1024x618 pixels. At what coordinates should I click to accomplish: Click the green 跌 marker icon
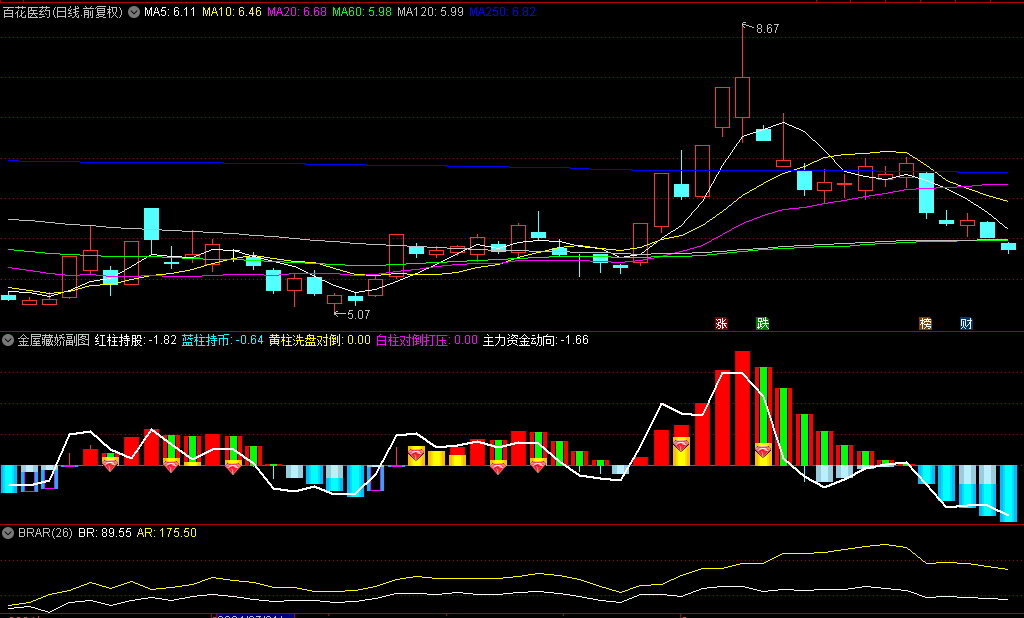[x=762, y=323]
